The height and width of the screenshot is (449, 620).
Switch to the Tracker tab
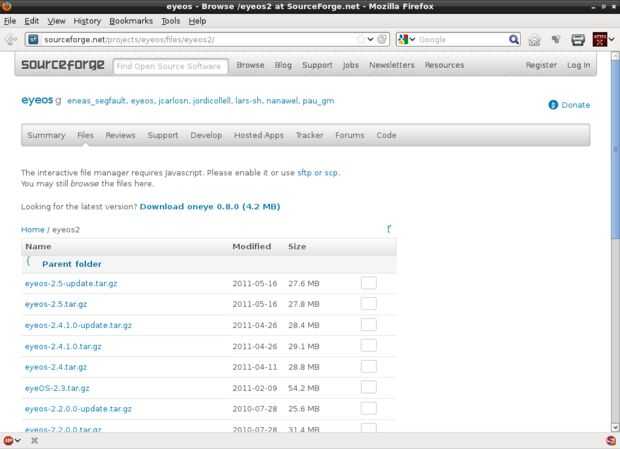(x=310, y=135)
